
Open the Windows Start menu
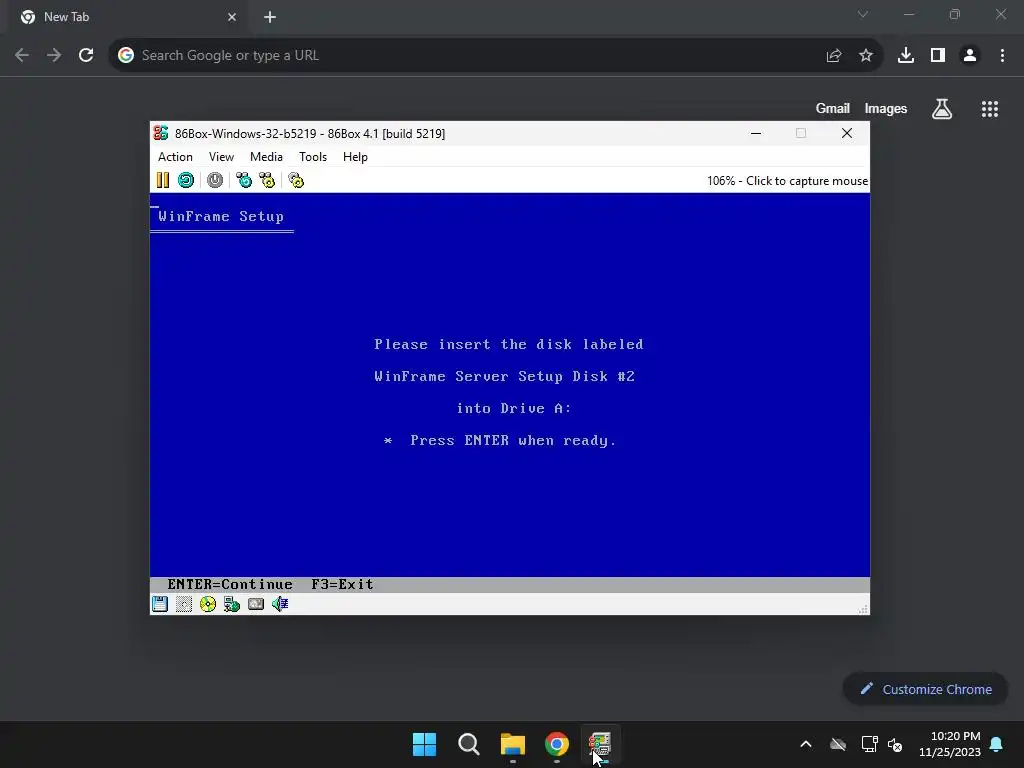coord(424,744)
